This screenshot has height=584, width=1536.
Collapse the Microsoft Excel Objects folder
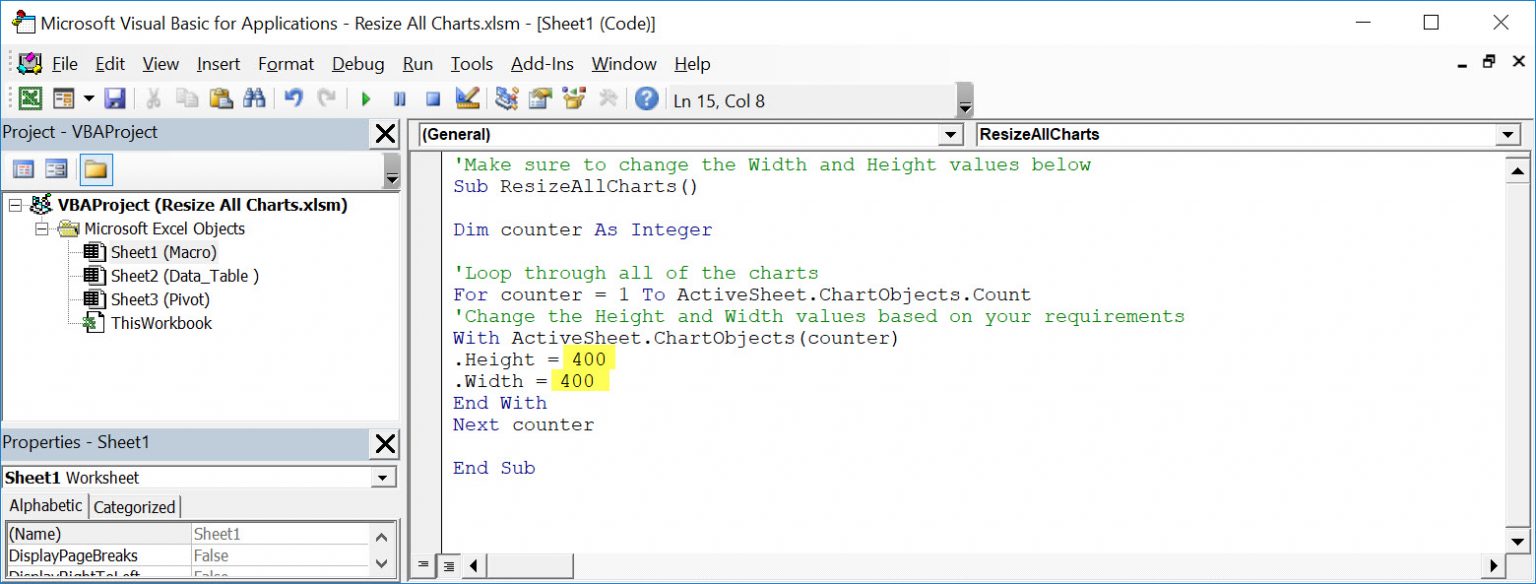pos(41,228)
